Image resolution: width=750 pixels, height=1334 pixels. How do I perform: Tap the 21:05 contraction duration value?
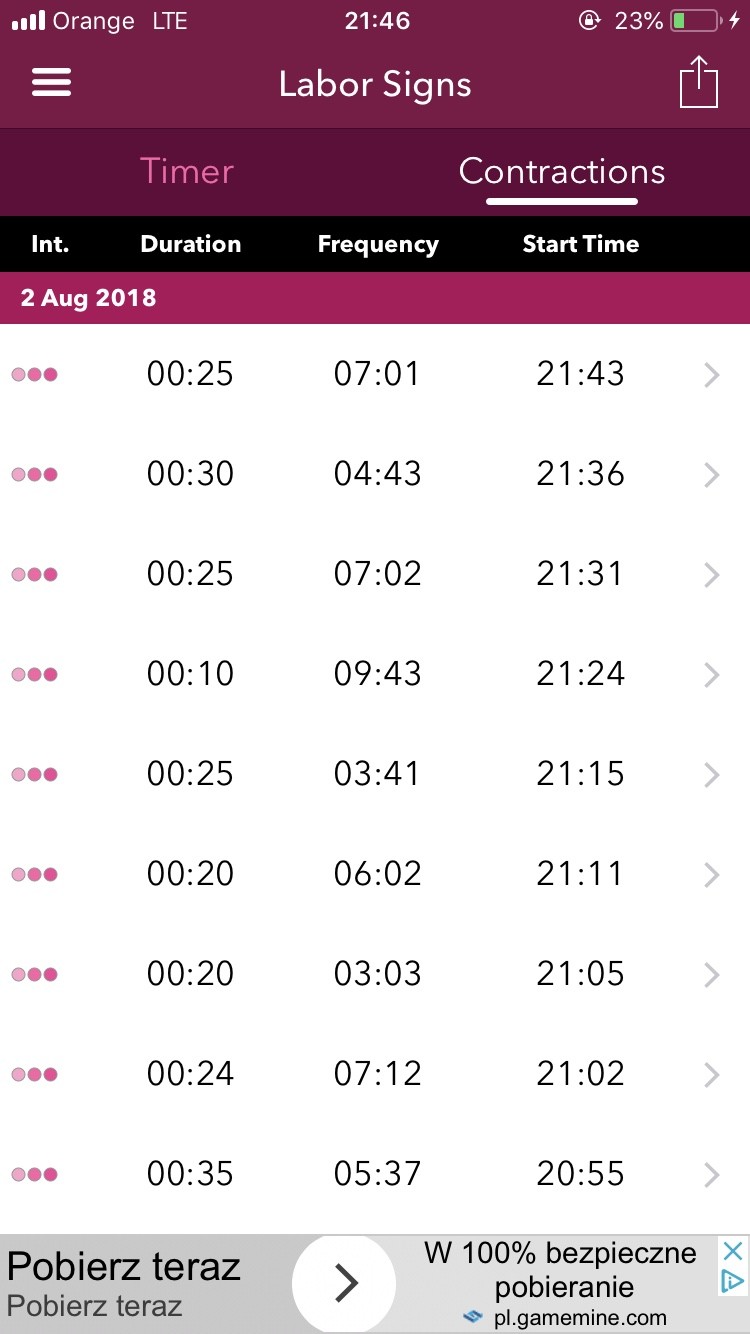tap(190, 974)
